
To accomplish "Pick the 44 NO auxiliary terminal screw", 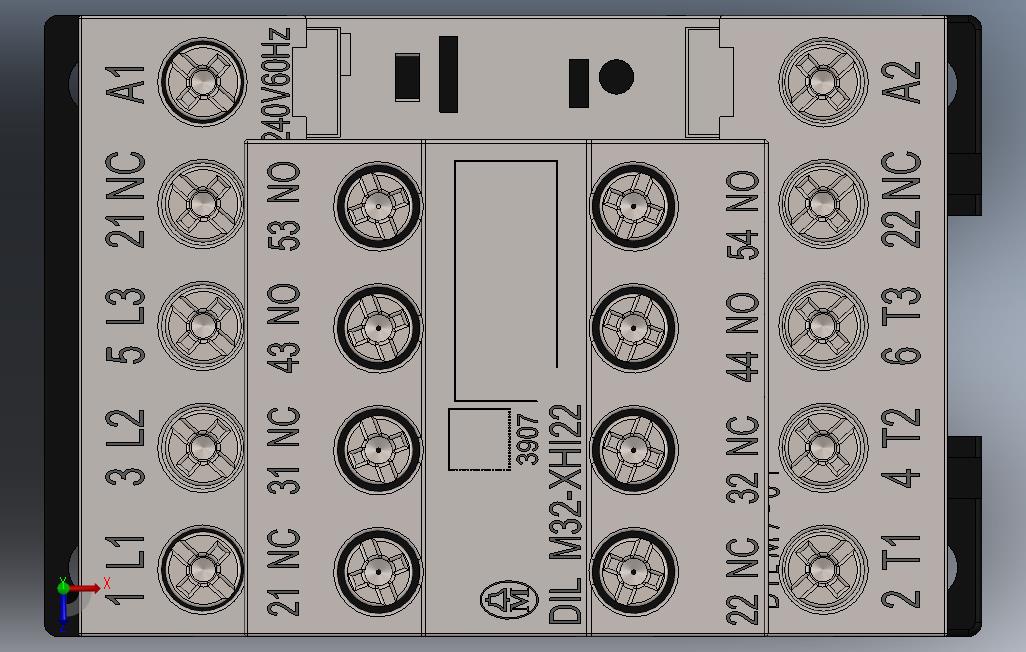I will tap(633, 327).
